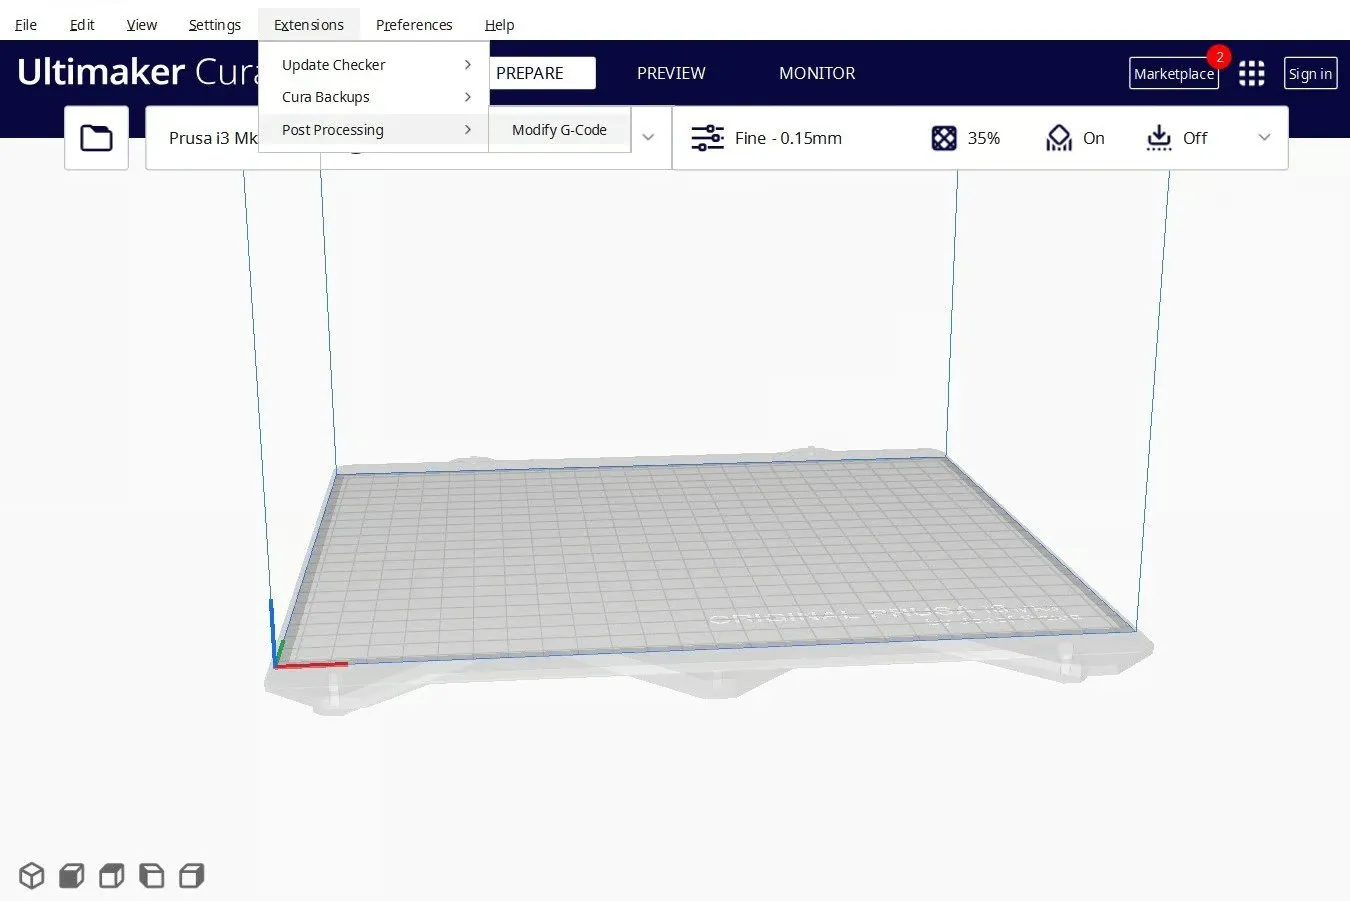Click the Marketplace notification badge showing 2
This screenshot has height=901, width=1350.
[x=1219, y=57]
